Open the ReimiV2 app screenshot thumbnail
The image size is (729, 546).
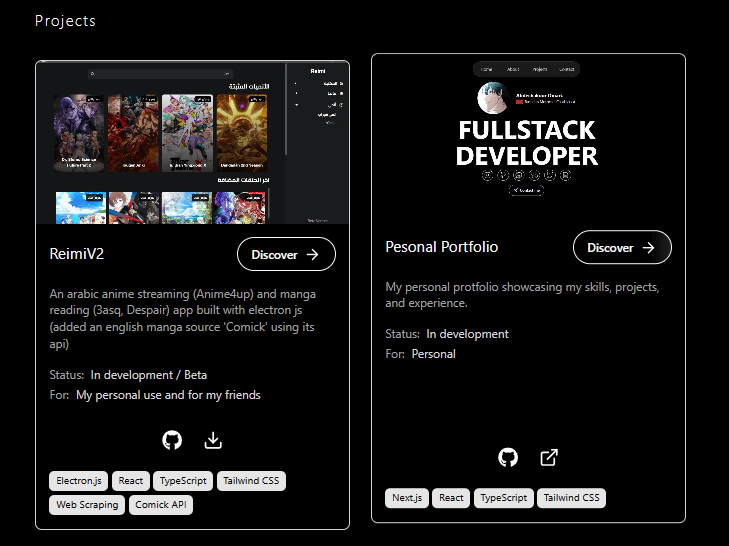coord(192,143)
